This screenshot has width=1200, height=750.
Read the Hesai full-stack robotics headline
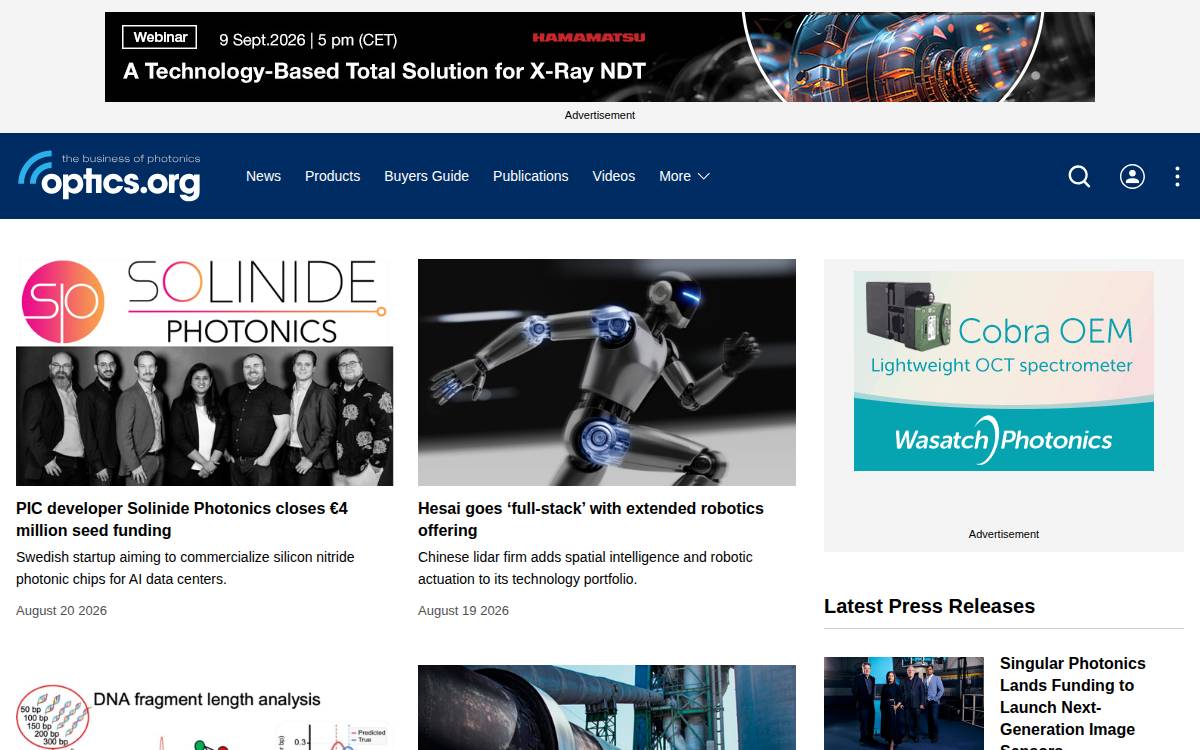click(x=591, y=519)
